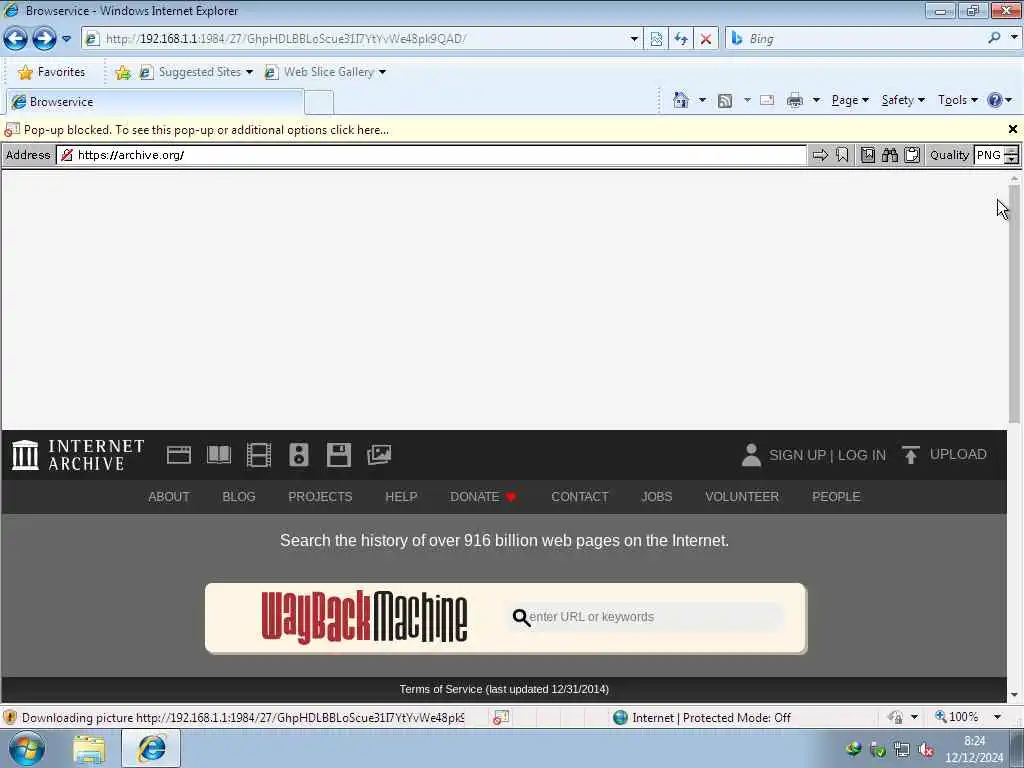Viewport: 1024px width, 768px height.
Task: Click the Internet Archive Web icon
Action: click(178, 455)
